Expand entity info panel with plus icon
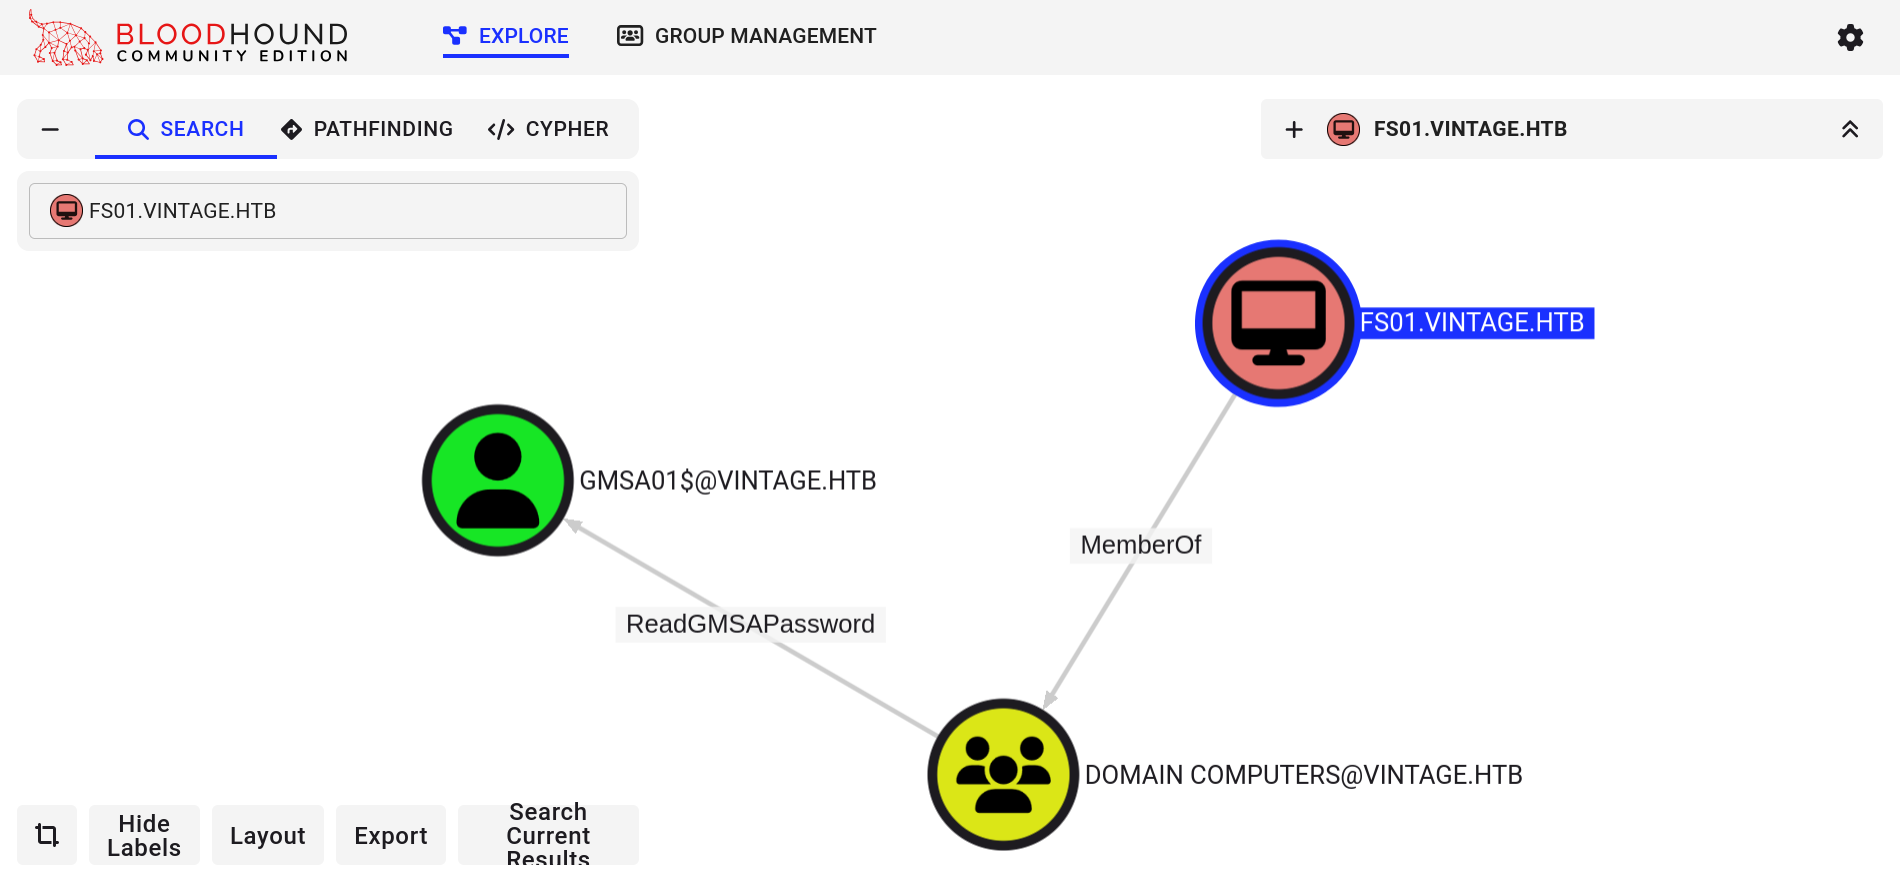1900x880 pixels. point(1294,129)
